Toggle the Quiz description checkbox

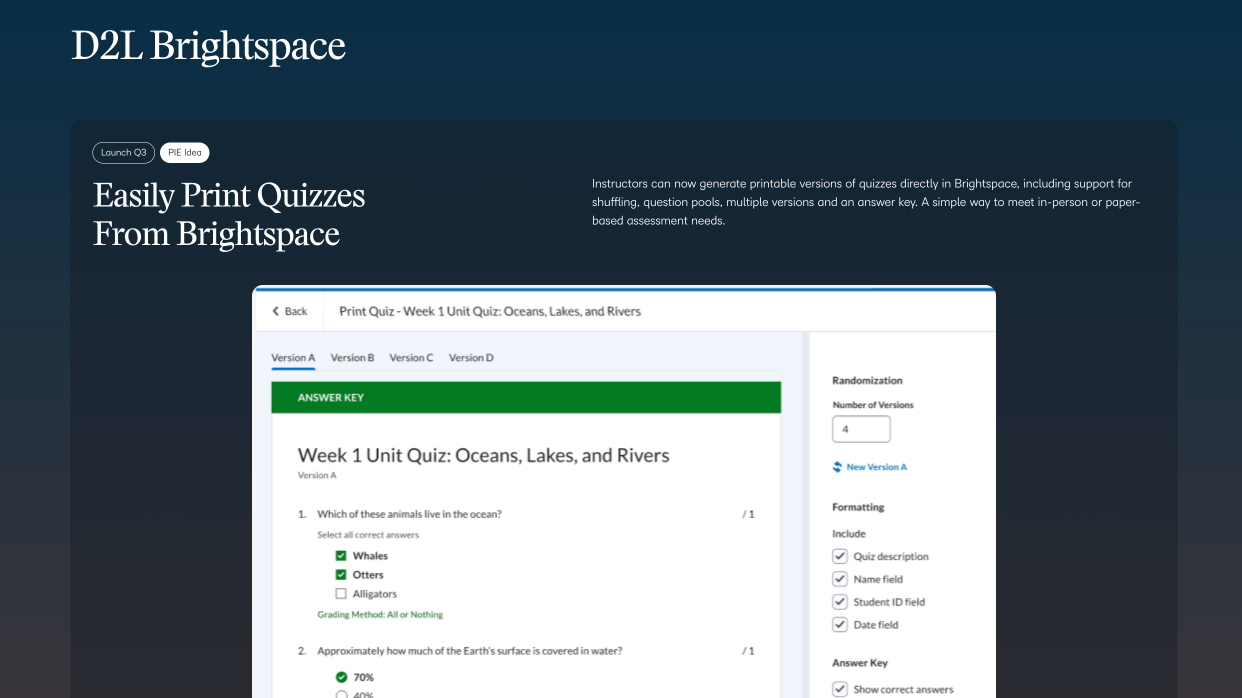840,556
